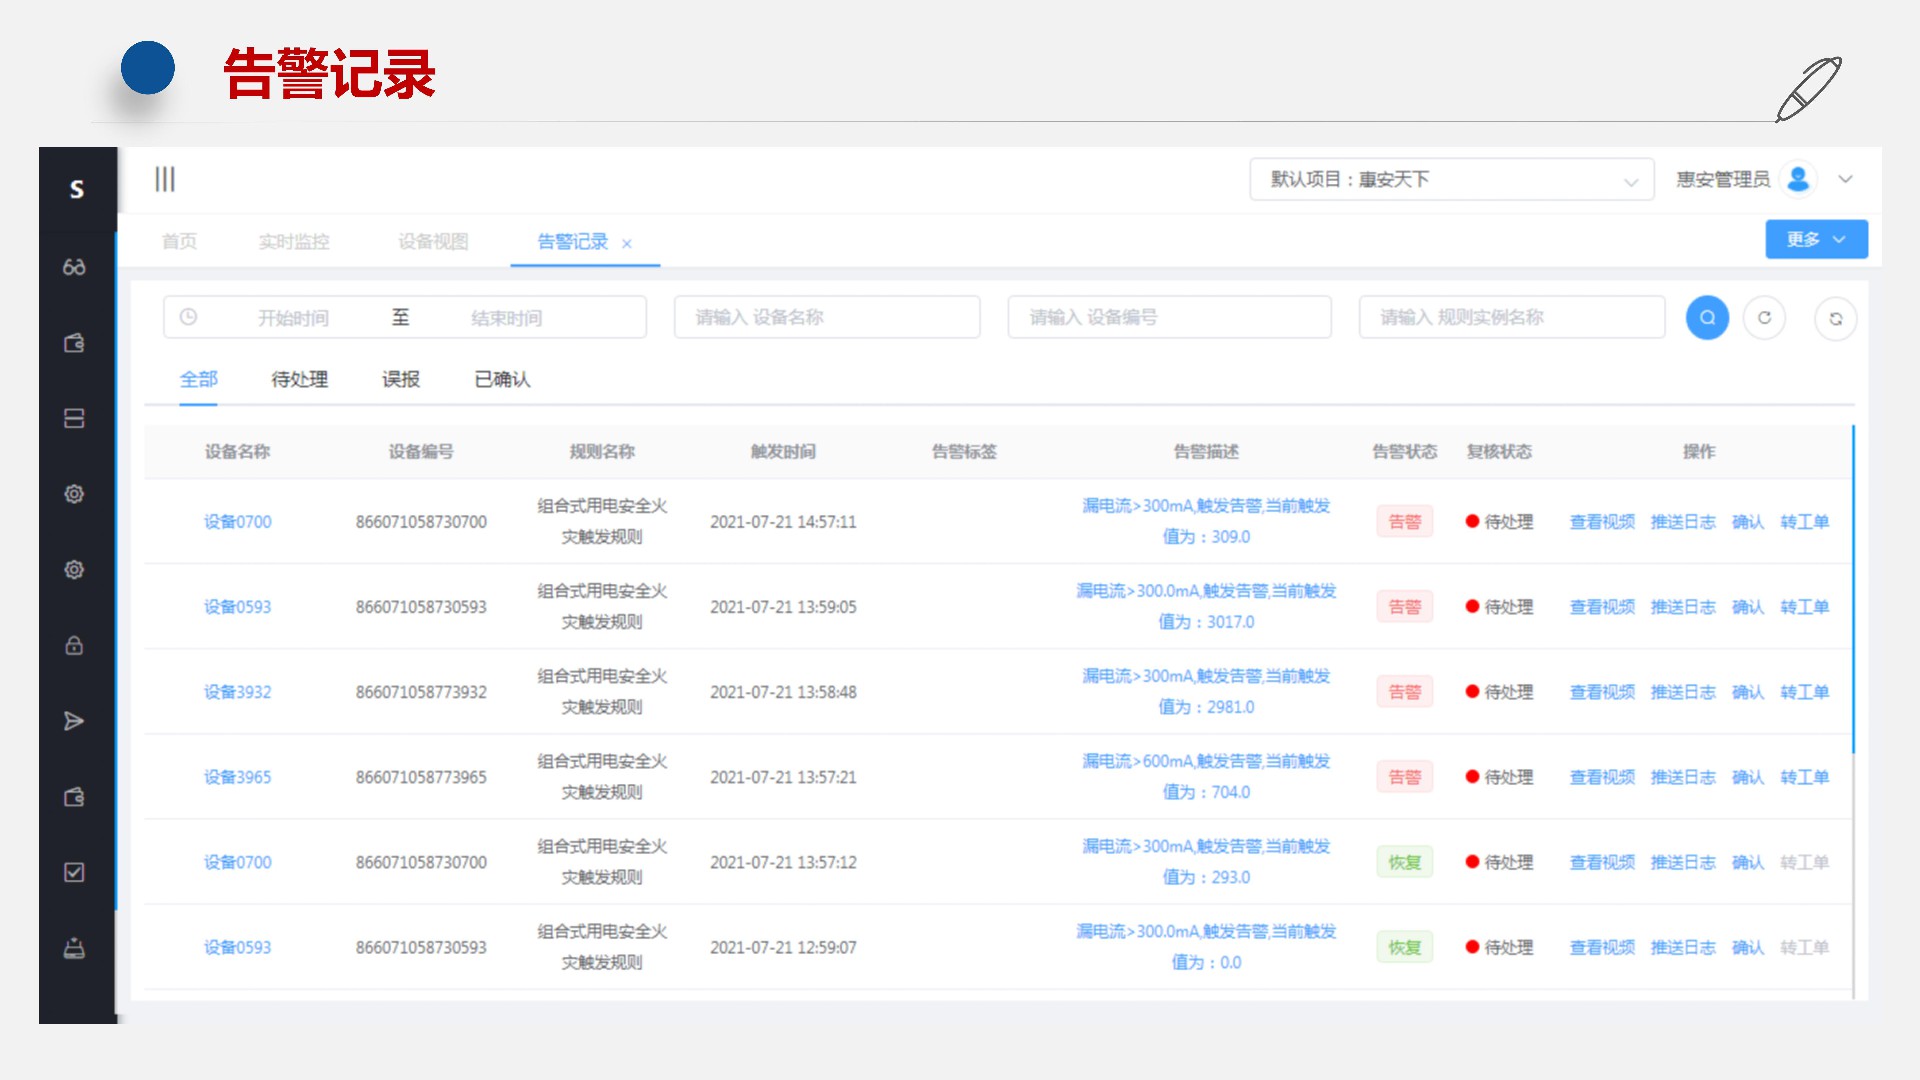This screenshot has width=1920, height=1080.
Task: Expand the 惠安管理员 user menu chevron
Action: 1846,179
